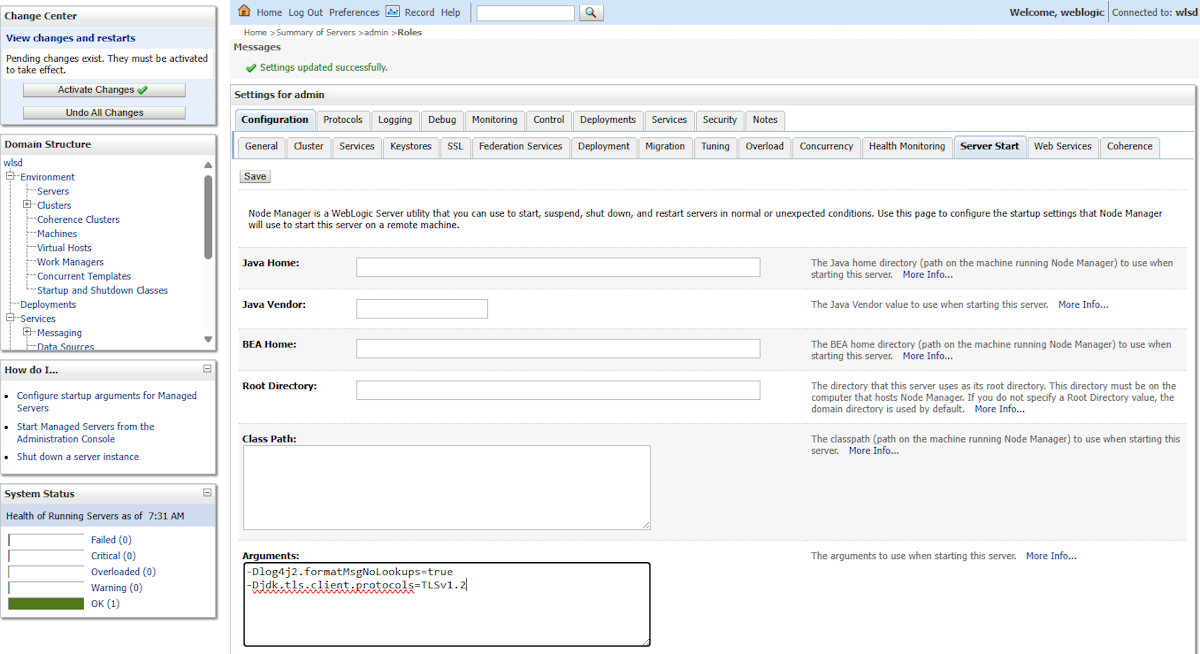Click the green OK health bar
Screen dimensions: 1200x654
(x=45, y=603)
